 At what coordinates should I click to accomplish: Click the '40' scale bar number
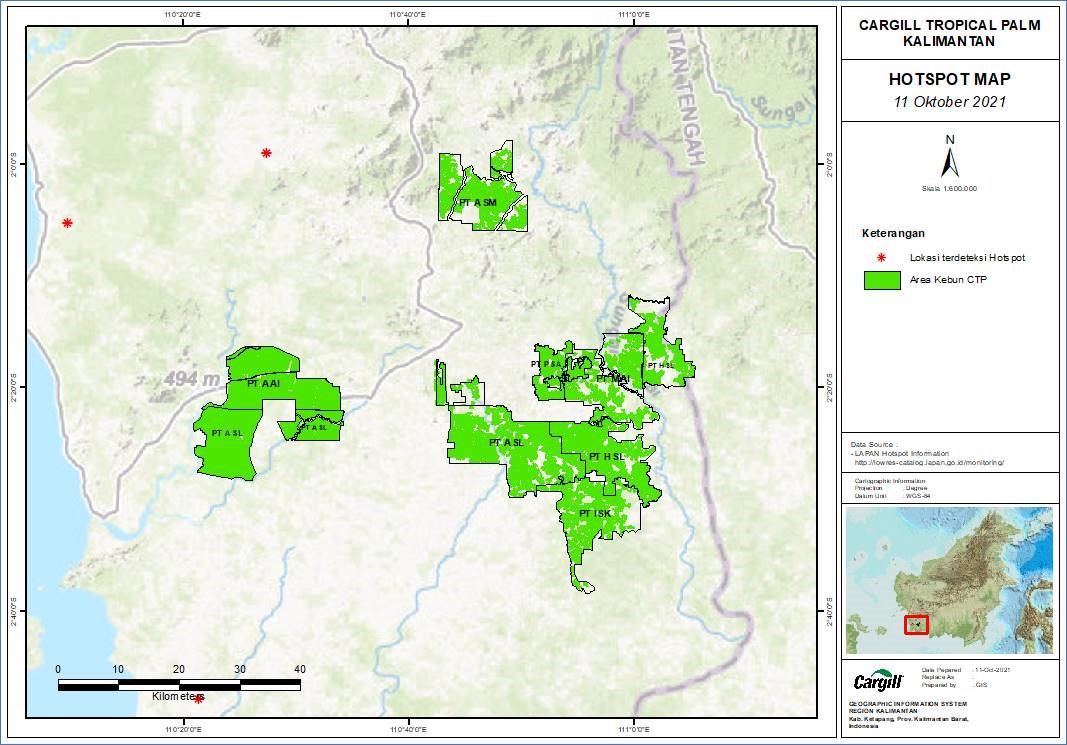point(299,669)
